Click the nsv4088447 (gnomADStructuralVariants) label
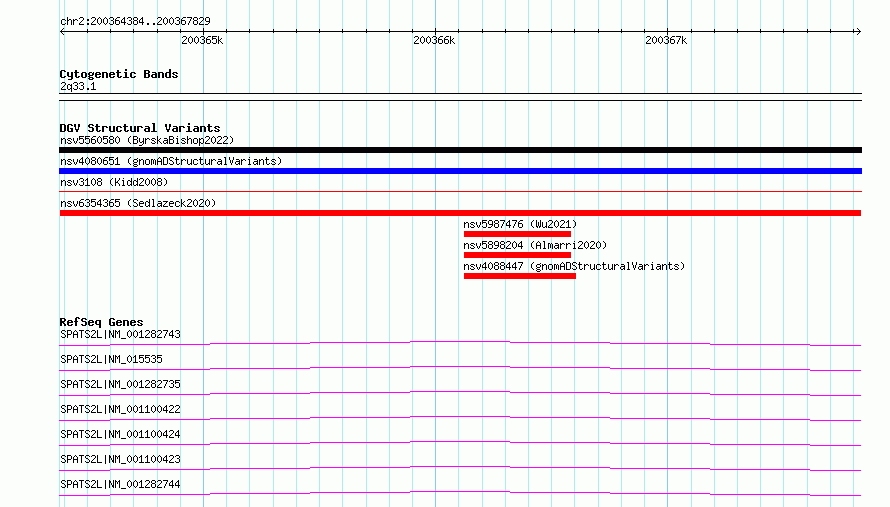This screenshot has width=890, height=507. pyautogui.click(x=574, y=266)
